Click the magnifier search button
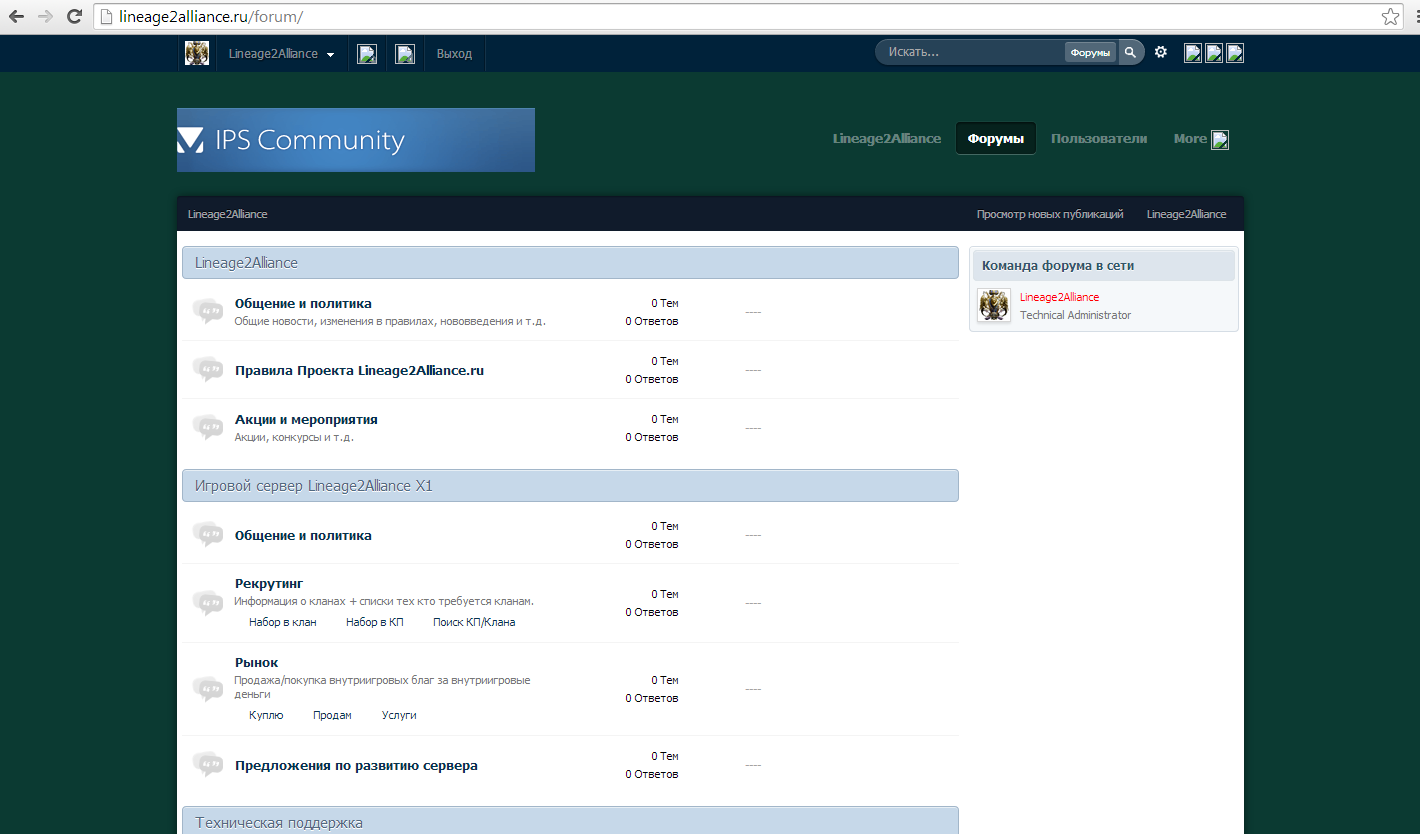This screenshot has width=1420, height=834. [x=1130, y=52]
